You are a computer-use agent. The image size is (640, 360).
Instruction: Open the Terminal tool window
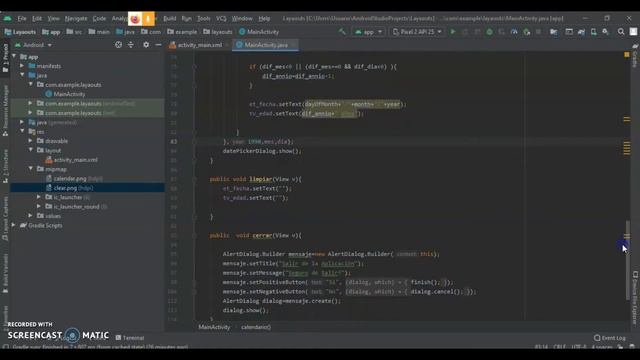click(130, 338)
